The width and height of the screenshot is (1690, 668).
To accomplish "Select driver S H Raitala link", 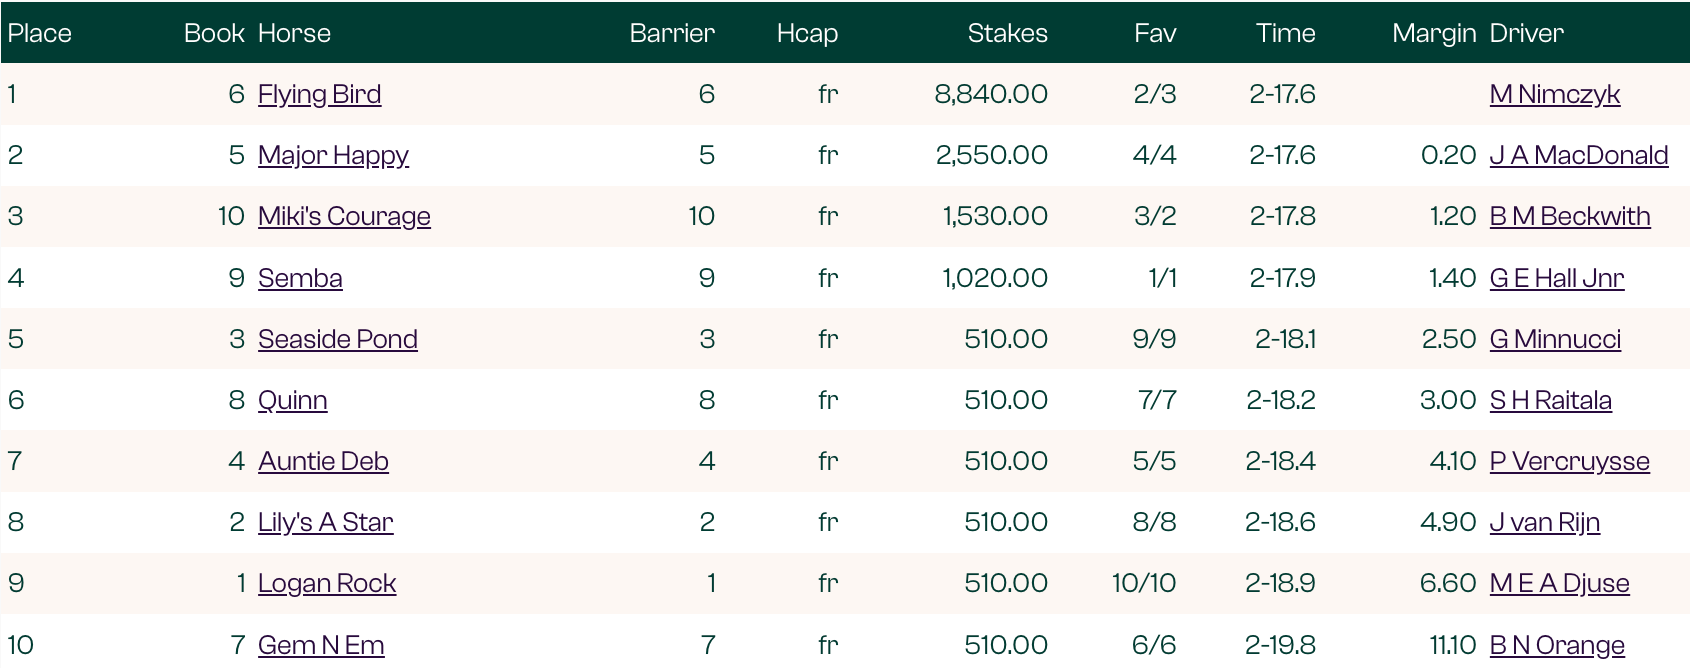I will click(x=1550, y=400).
